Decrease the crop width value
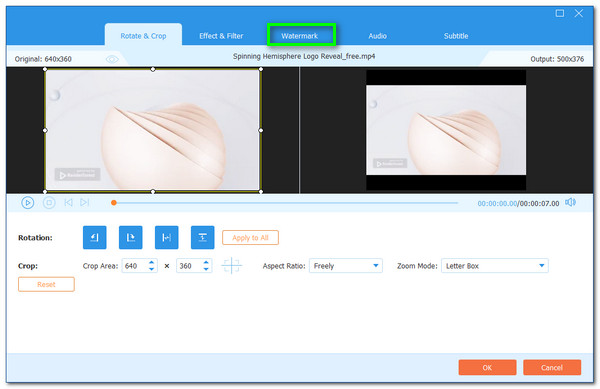Screen dimensions: 600x389 [x=152, y=269]
